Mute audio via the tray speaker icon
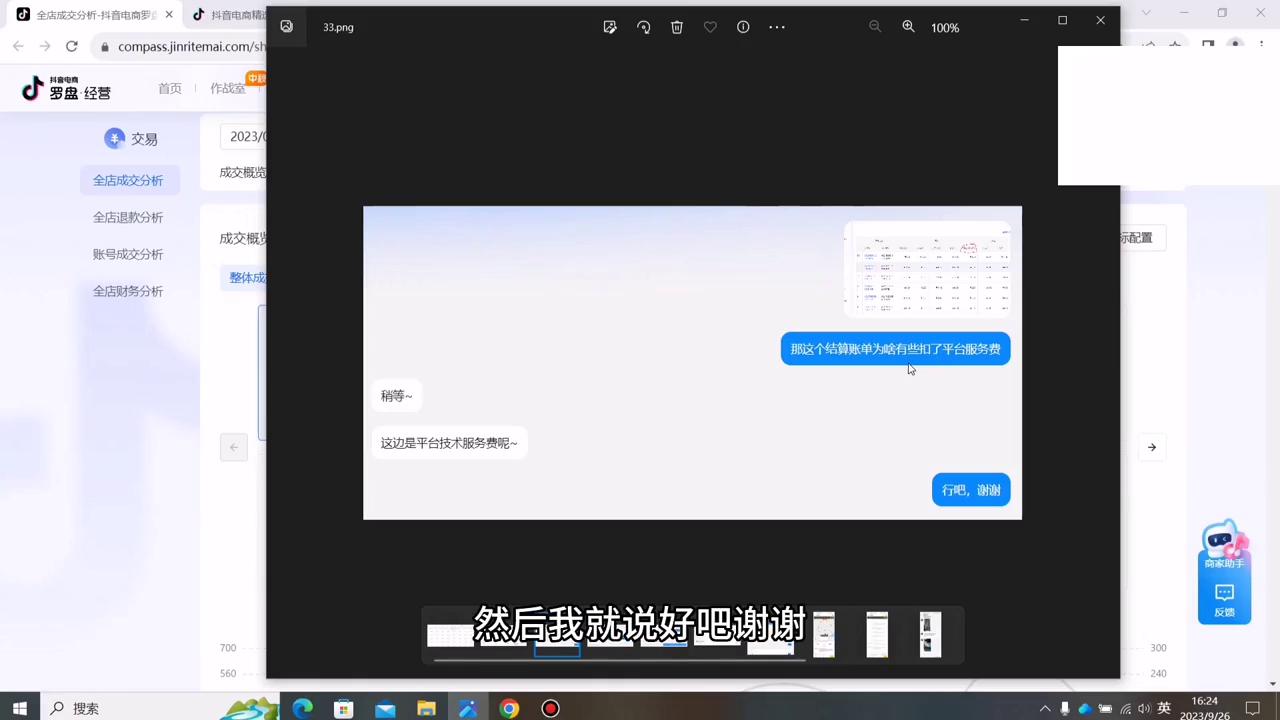The height and width of the screenshot is (720, 1280). (x=1143, y=709)
